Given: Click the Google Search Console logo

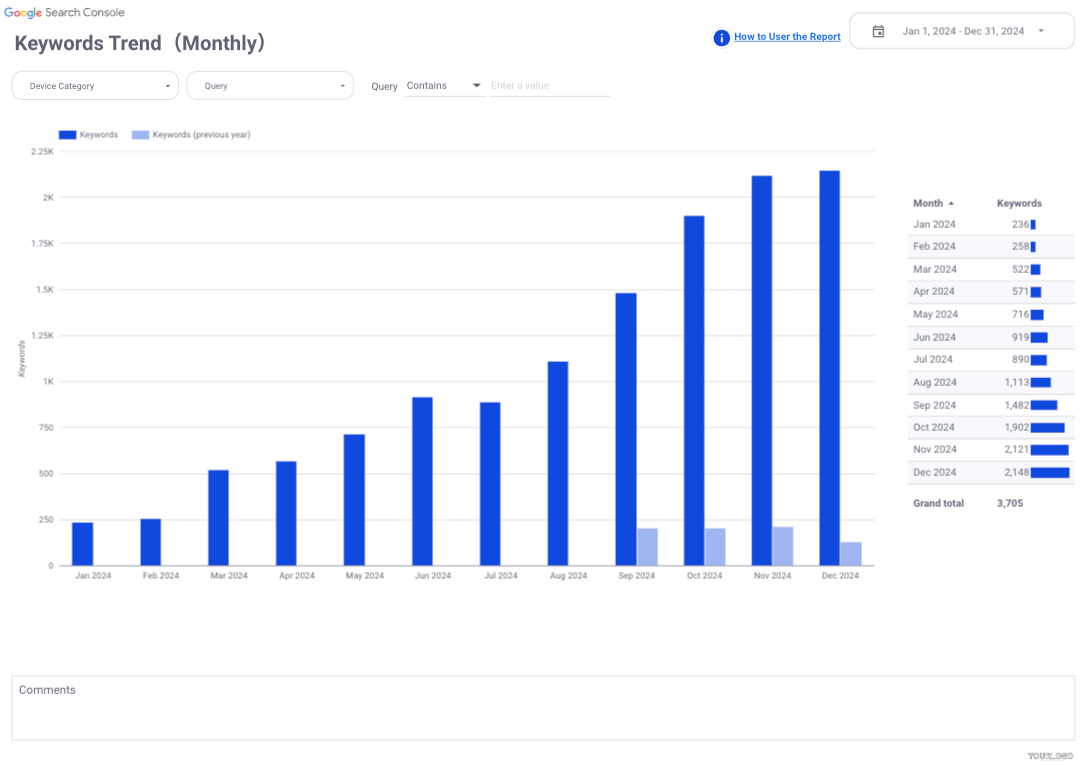Looking at the screenshot, I should tap(64, 12).
